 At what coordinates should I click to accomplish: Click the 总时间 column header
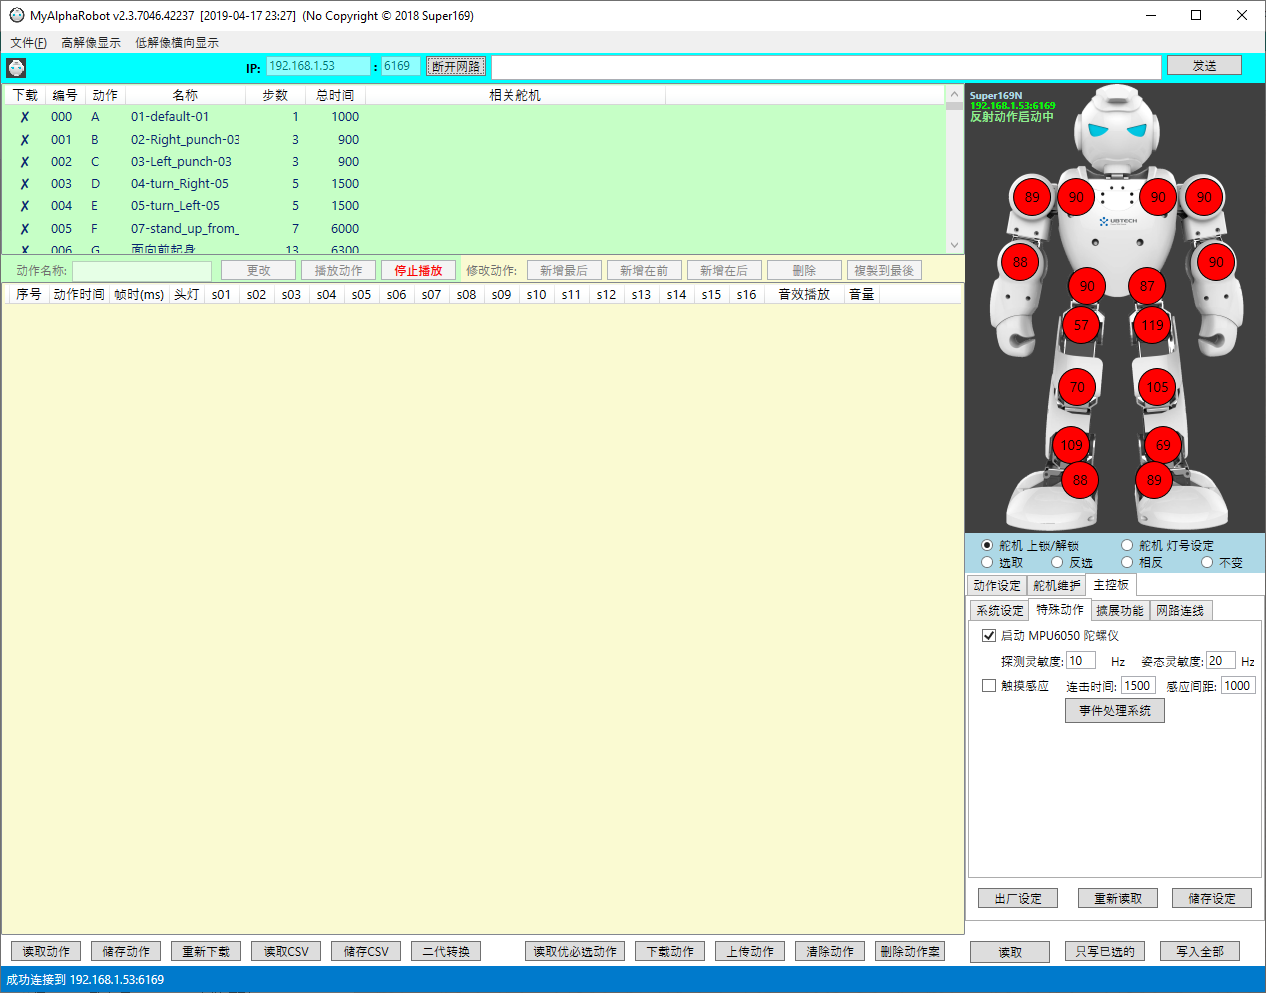335,95
